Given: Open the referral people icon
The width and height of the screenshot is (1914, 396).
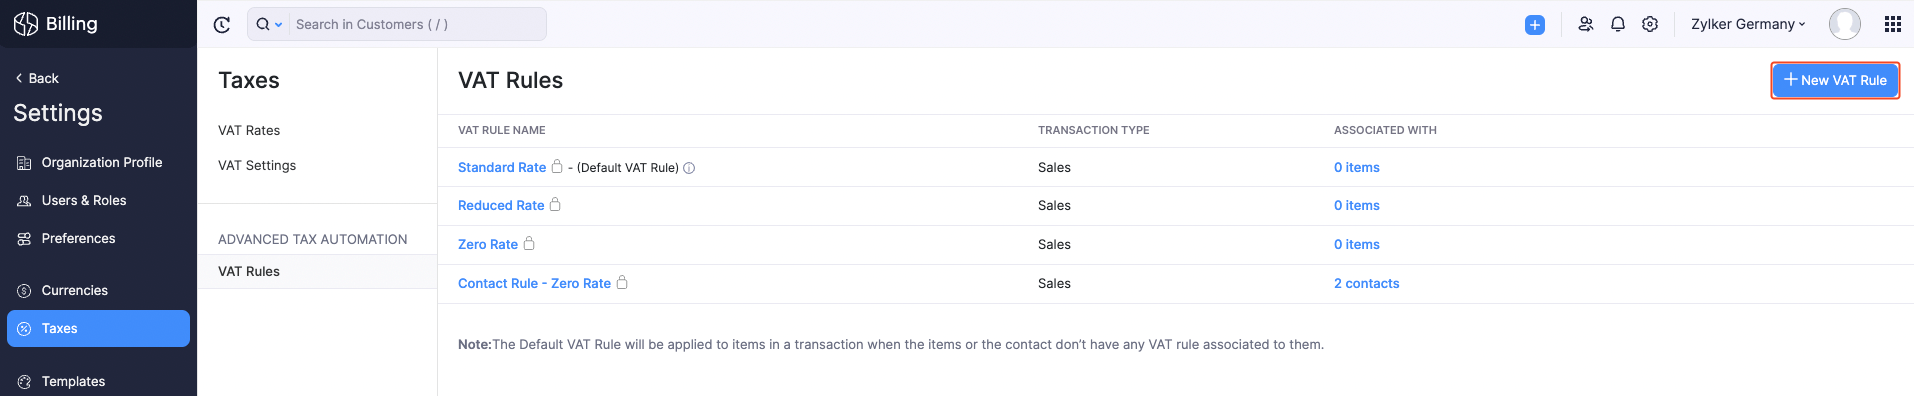Looking at the screenshot, I should (x=1586, y=24).
